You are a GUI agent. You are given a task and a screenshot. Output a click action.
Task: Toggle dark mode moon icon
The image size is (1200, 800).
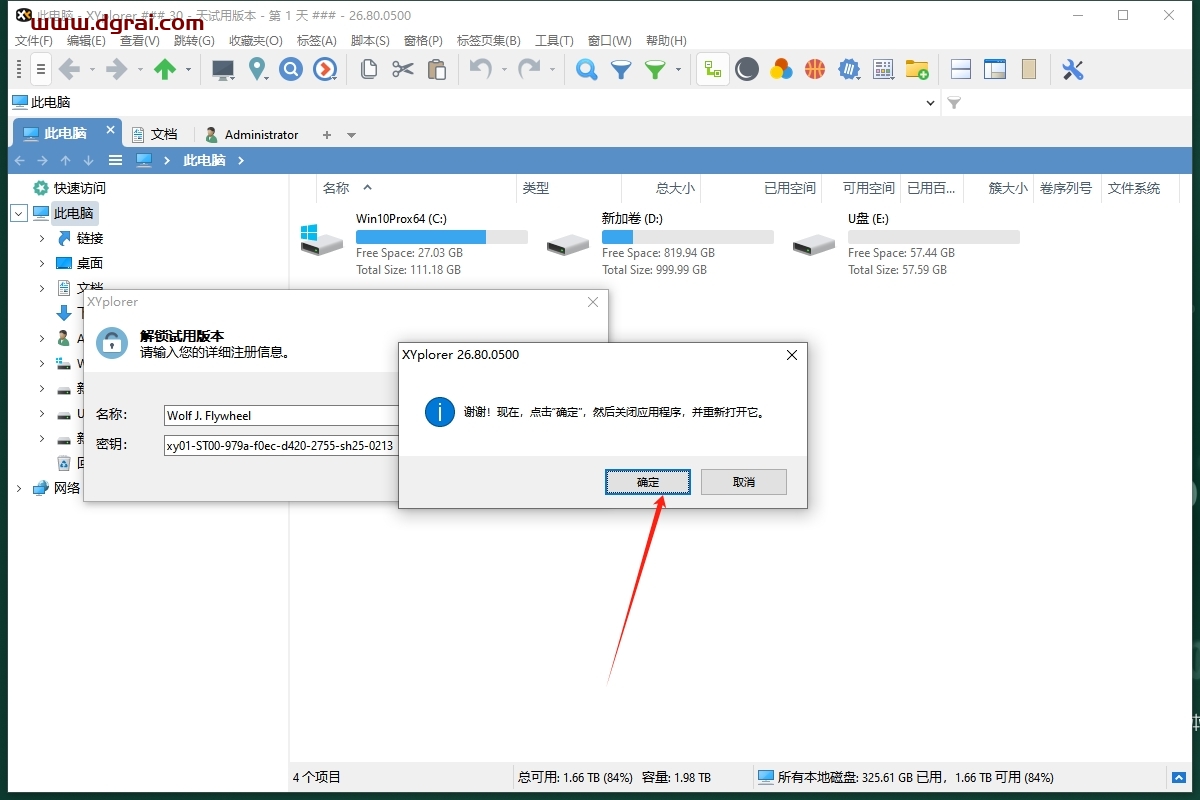747,69
